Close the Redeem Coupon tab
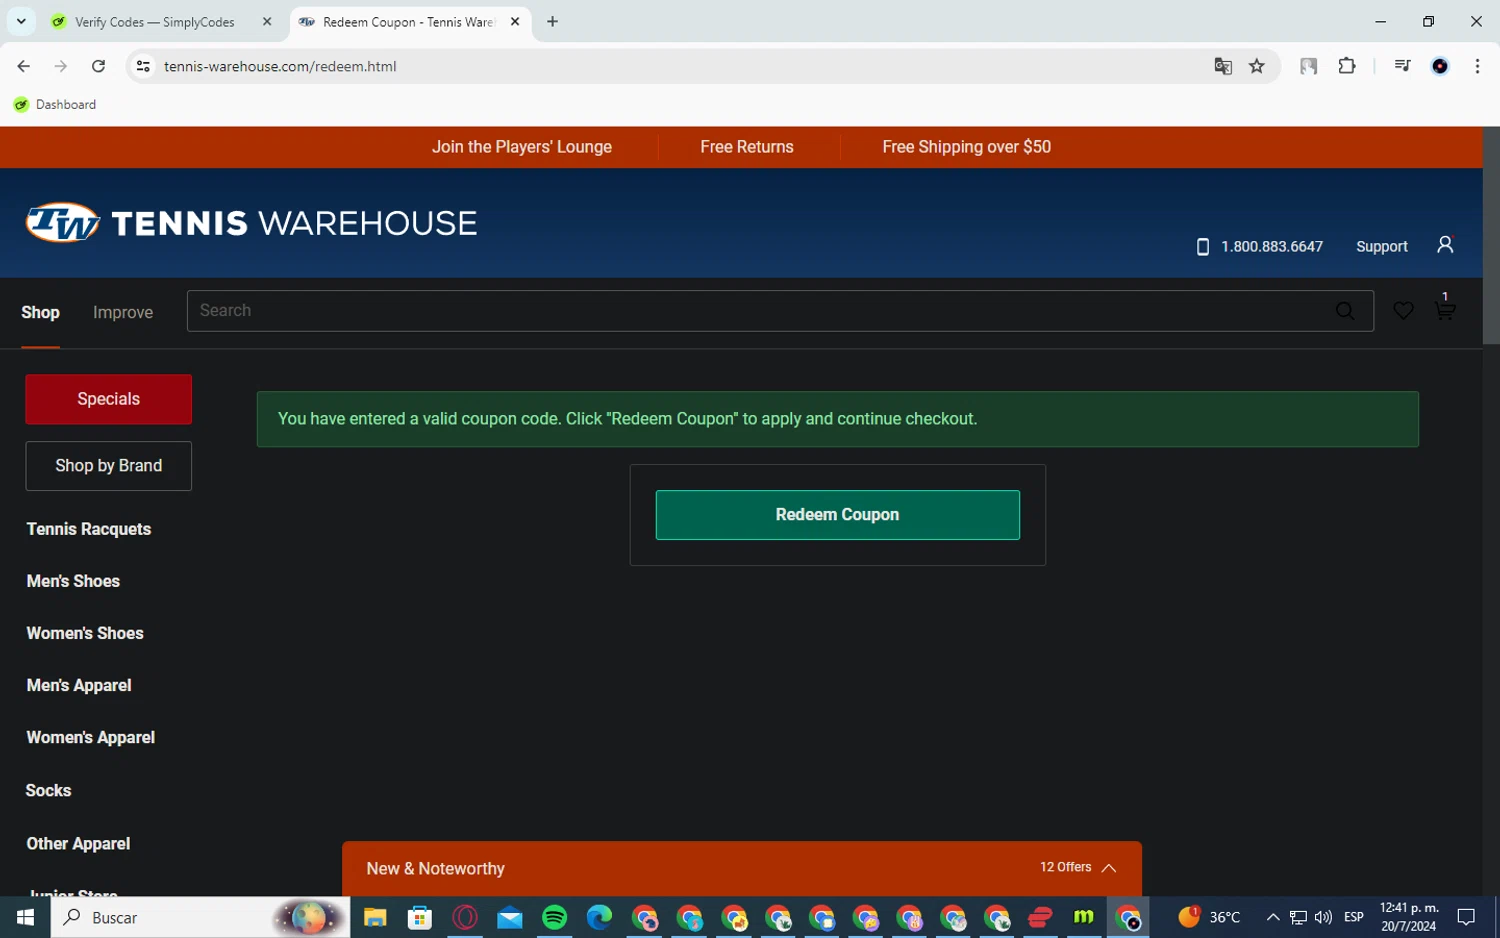Viewport: 1500px width, 938px height. 515,22
